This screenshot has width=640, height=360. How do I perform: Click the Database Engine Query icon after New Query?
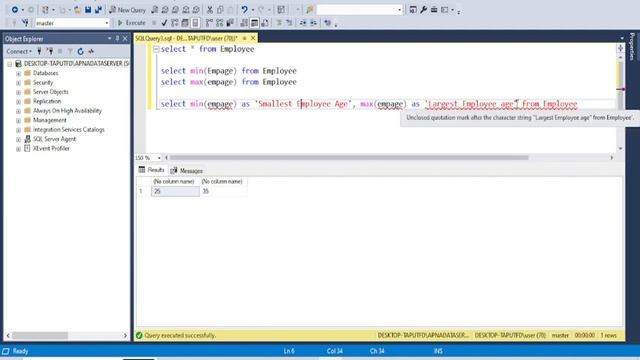[155, 9]
